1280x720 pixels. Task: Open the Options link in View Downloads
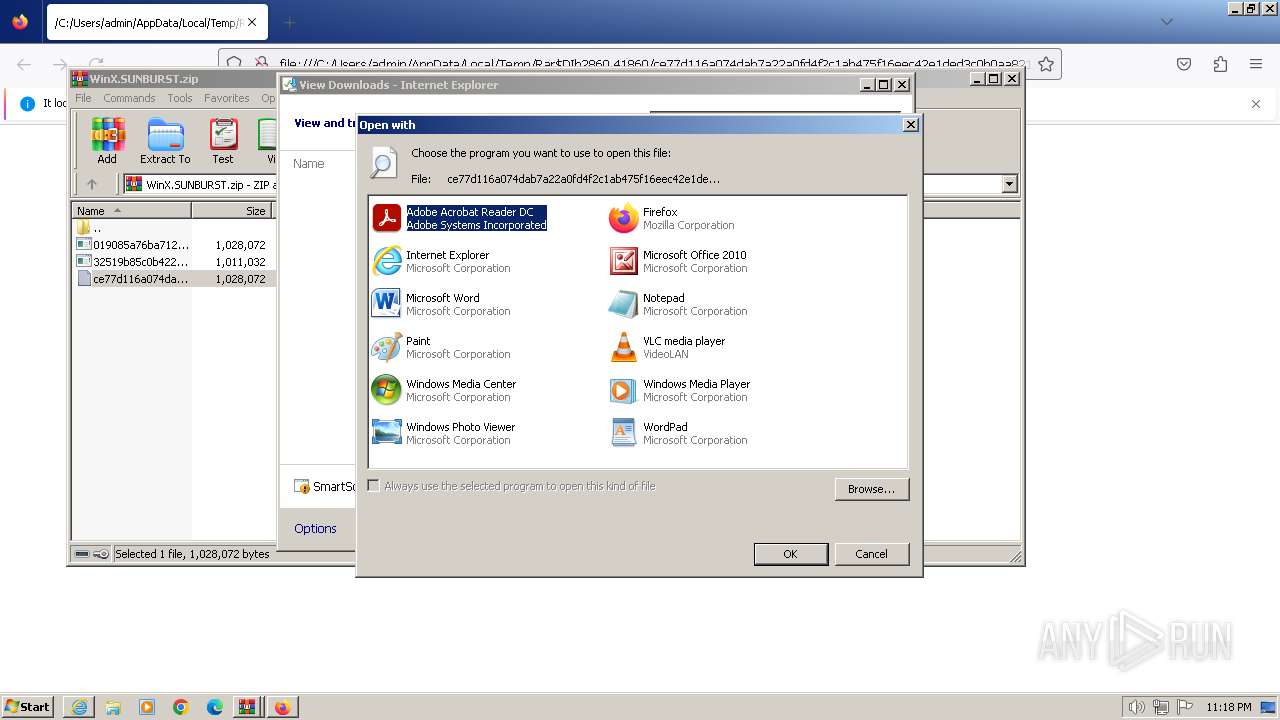tap(315, 528)
